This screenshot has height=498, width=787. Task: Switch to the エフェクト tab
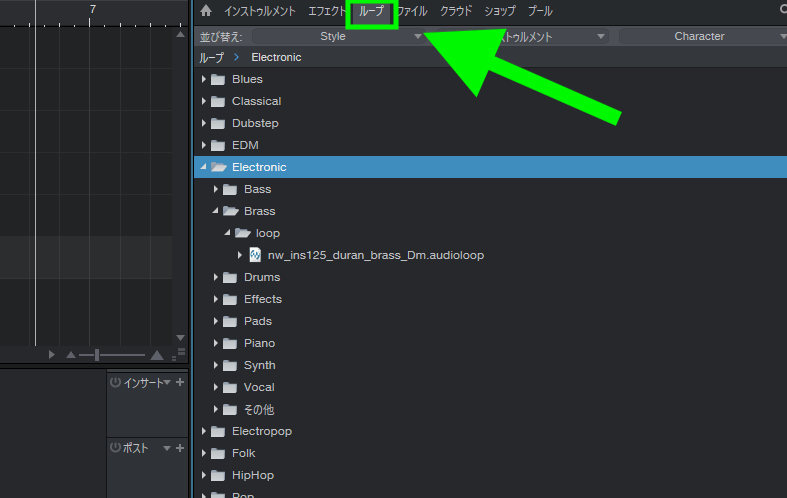(327, 11)
